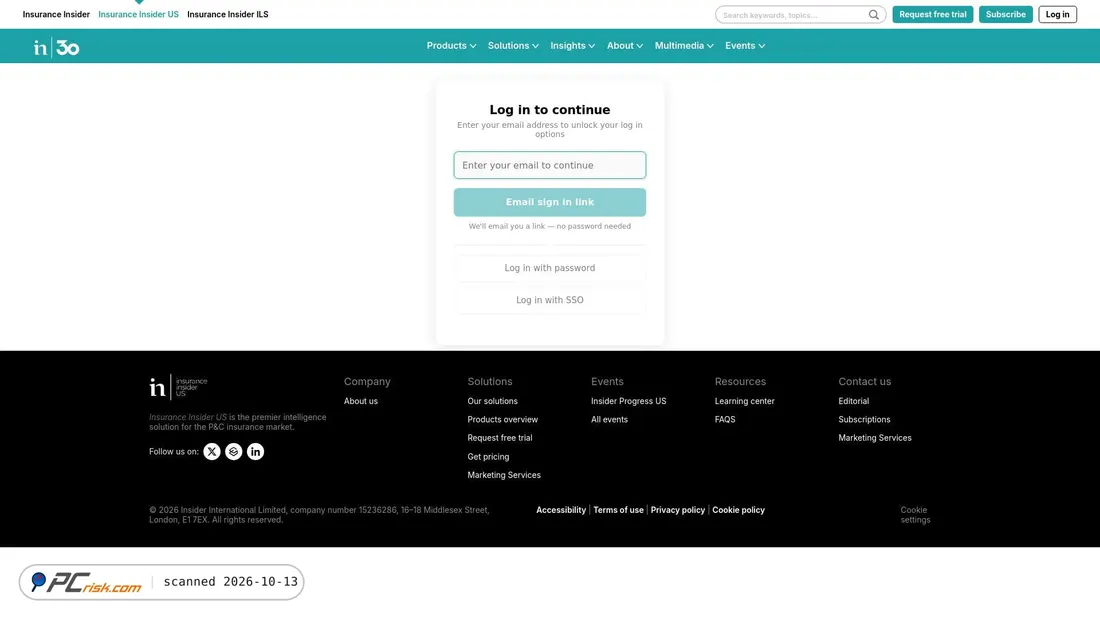1100x619 pixels.
Task: Open the Get pricing footer link
Action: 488,457
